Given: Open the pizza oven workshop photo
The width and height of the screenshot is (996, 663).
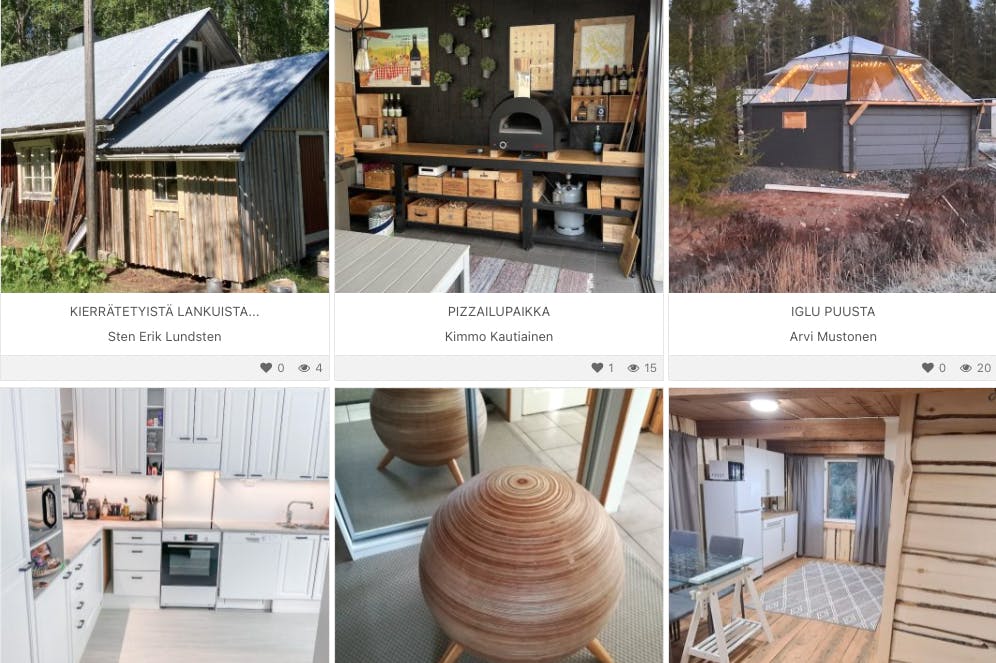Looking at the screenshot, I should [x=499, y=146].
